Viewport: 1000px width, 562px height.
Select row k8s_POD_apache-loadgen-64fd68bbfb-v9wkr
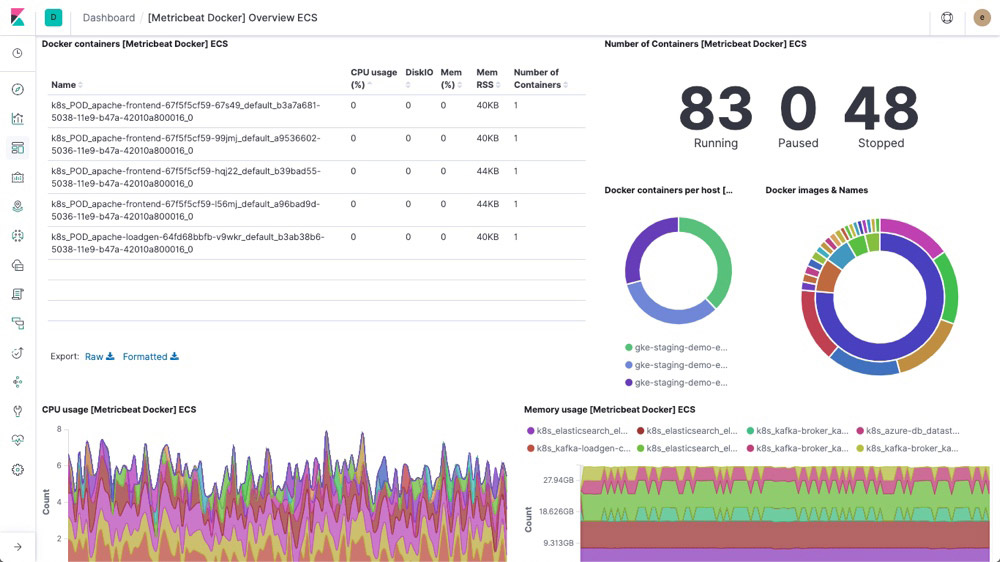316,243
